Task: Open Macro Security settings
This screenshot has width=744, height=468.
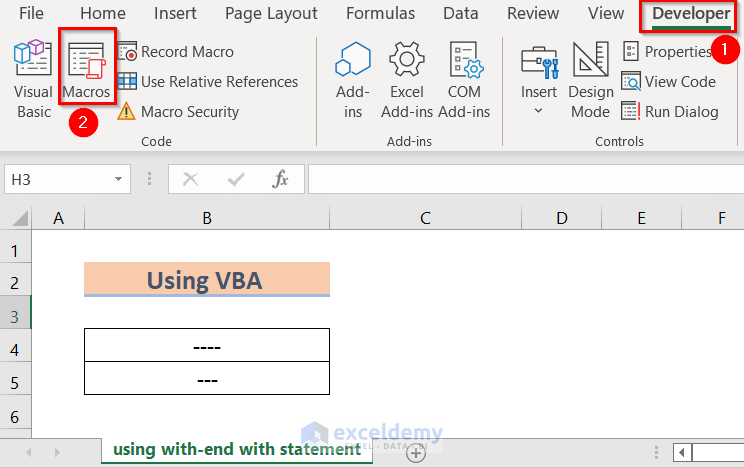Action: (178, 112)
